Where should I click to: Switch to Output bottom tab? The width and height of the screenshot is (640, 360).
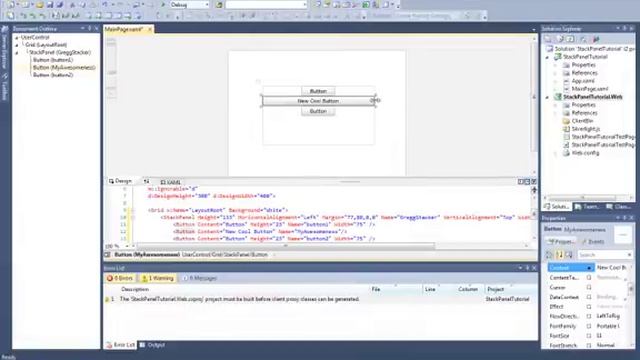(x=152, y=345)
